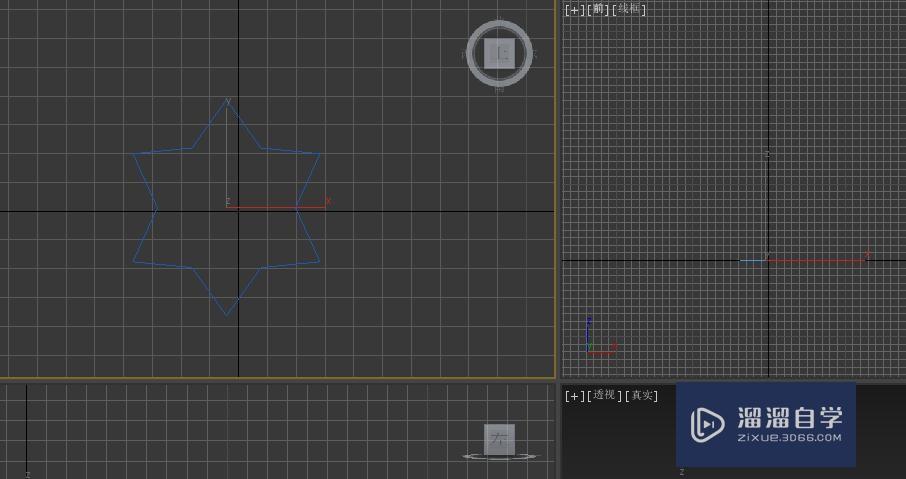Screen dimensions: 906x479
Task: Click the Y axis handle of the star's gizmo
Action: 226,153
